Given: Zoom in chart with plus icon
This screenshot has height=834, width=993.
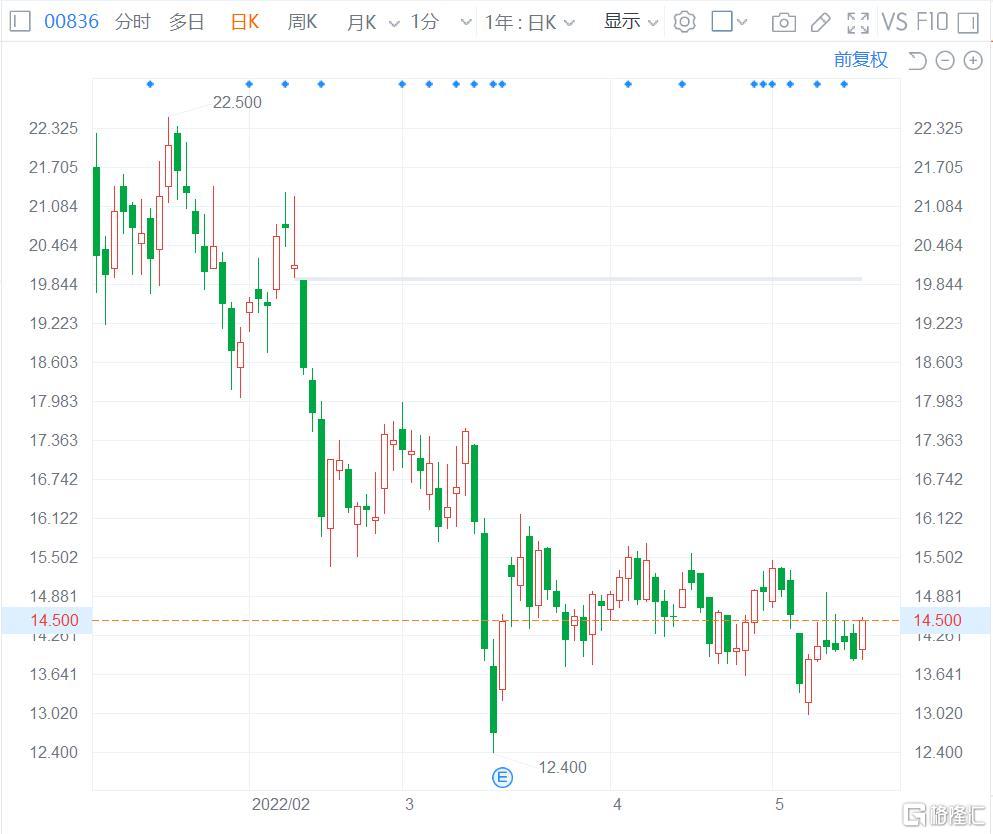Looking at the screenshot, I should [973, 61].
